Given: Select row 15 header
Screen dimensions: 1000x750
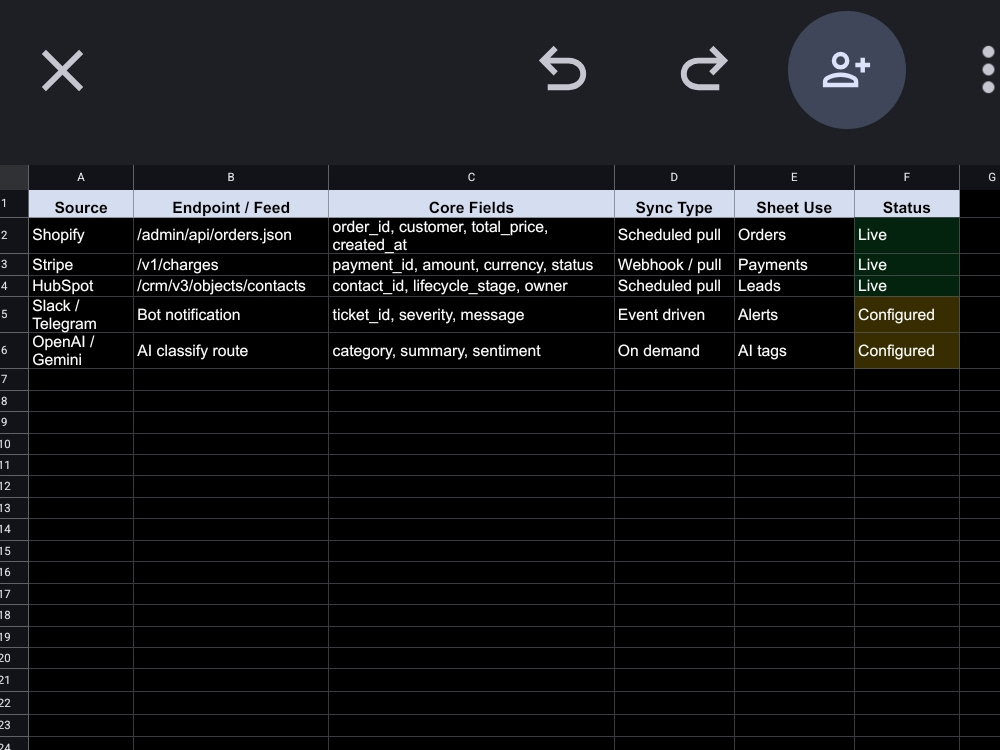Looking at the screenshot, I should 14,551.
